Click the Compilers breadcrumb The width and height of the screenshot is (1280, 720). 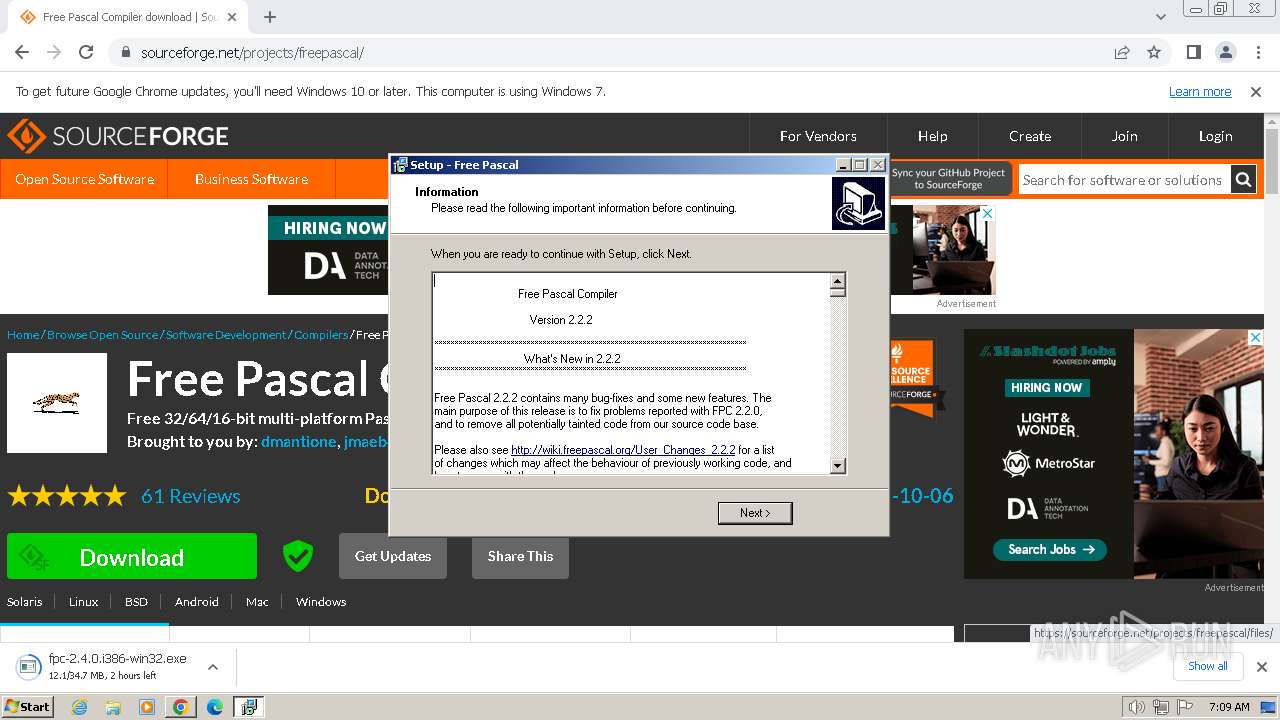coord(321,335)
